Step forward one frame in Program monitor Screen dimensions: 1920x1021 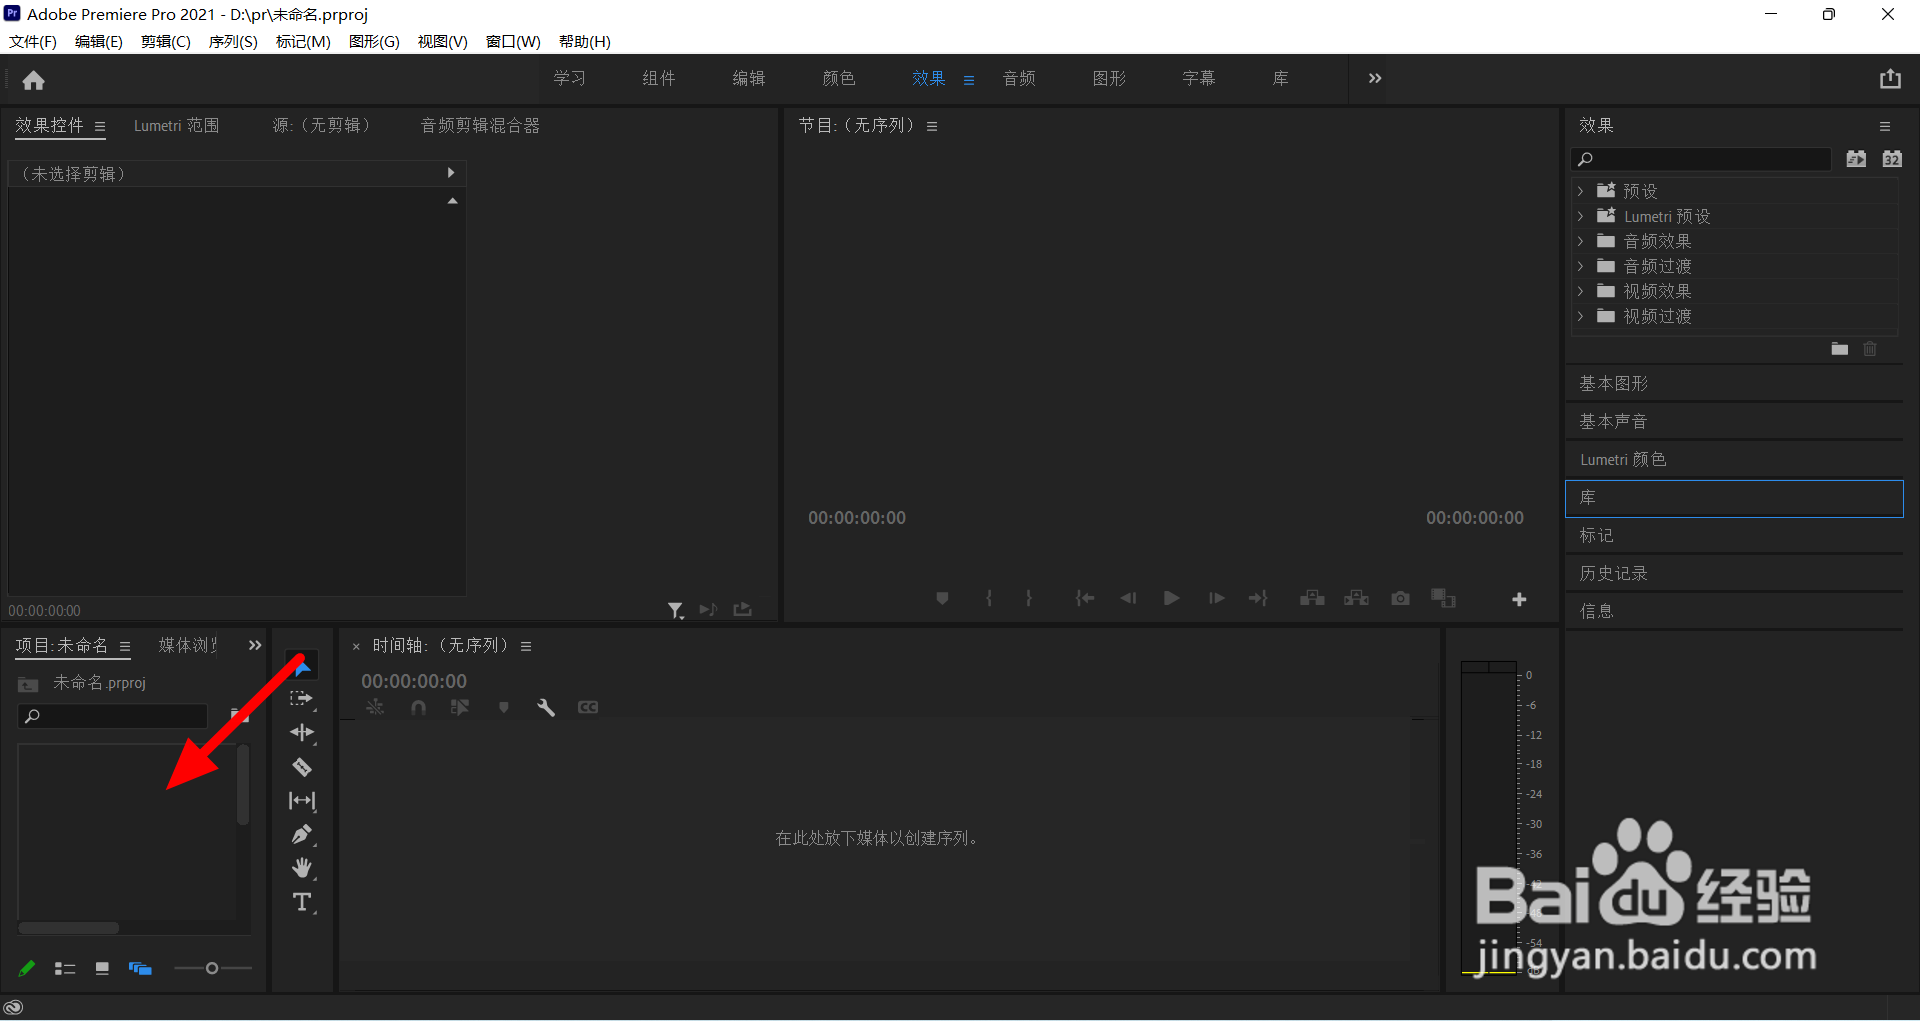[1216, 598]
